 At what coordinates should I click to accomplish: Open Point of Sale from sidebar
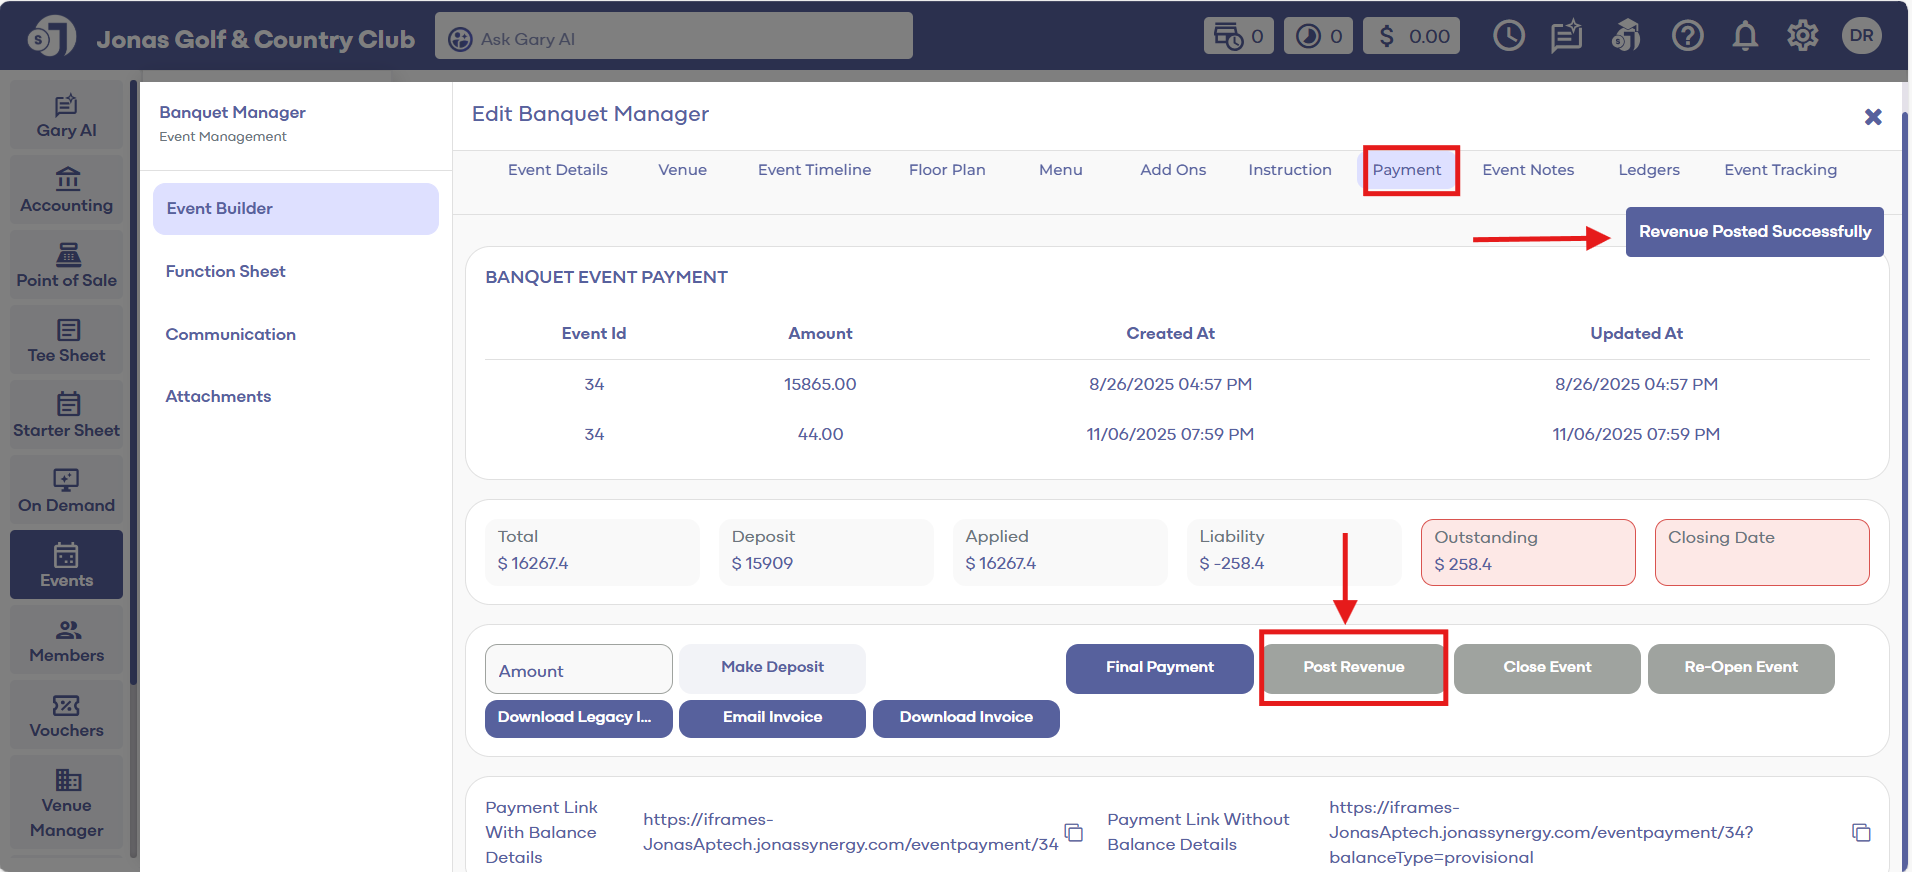tap(67, 266)
